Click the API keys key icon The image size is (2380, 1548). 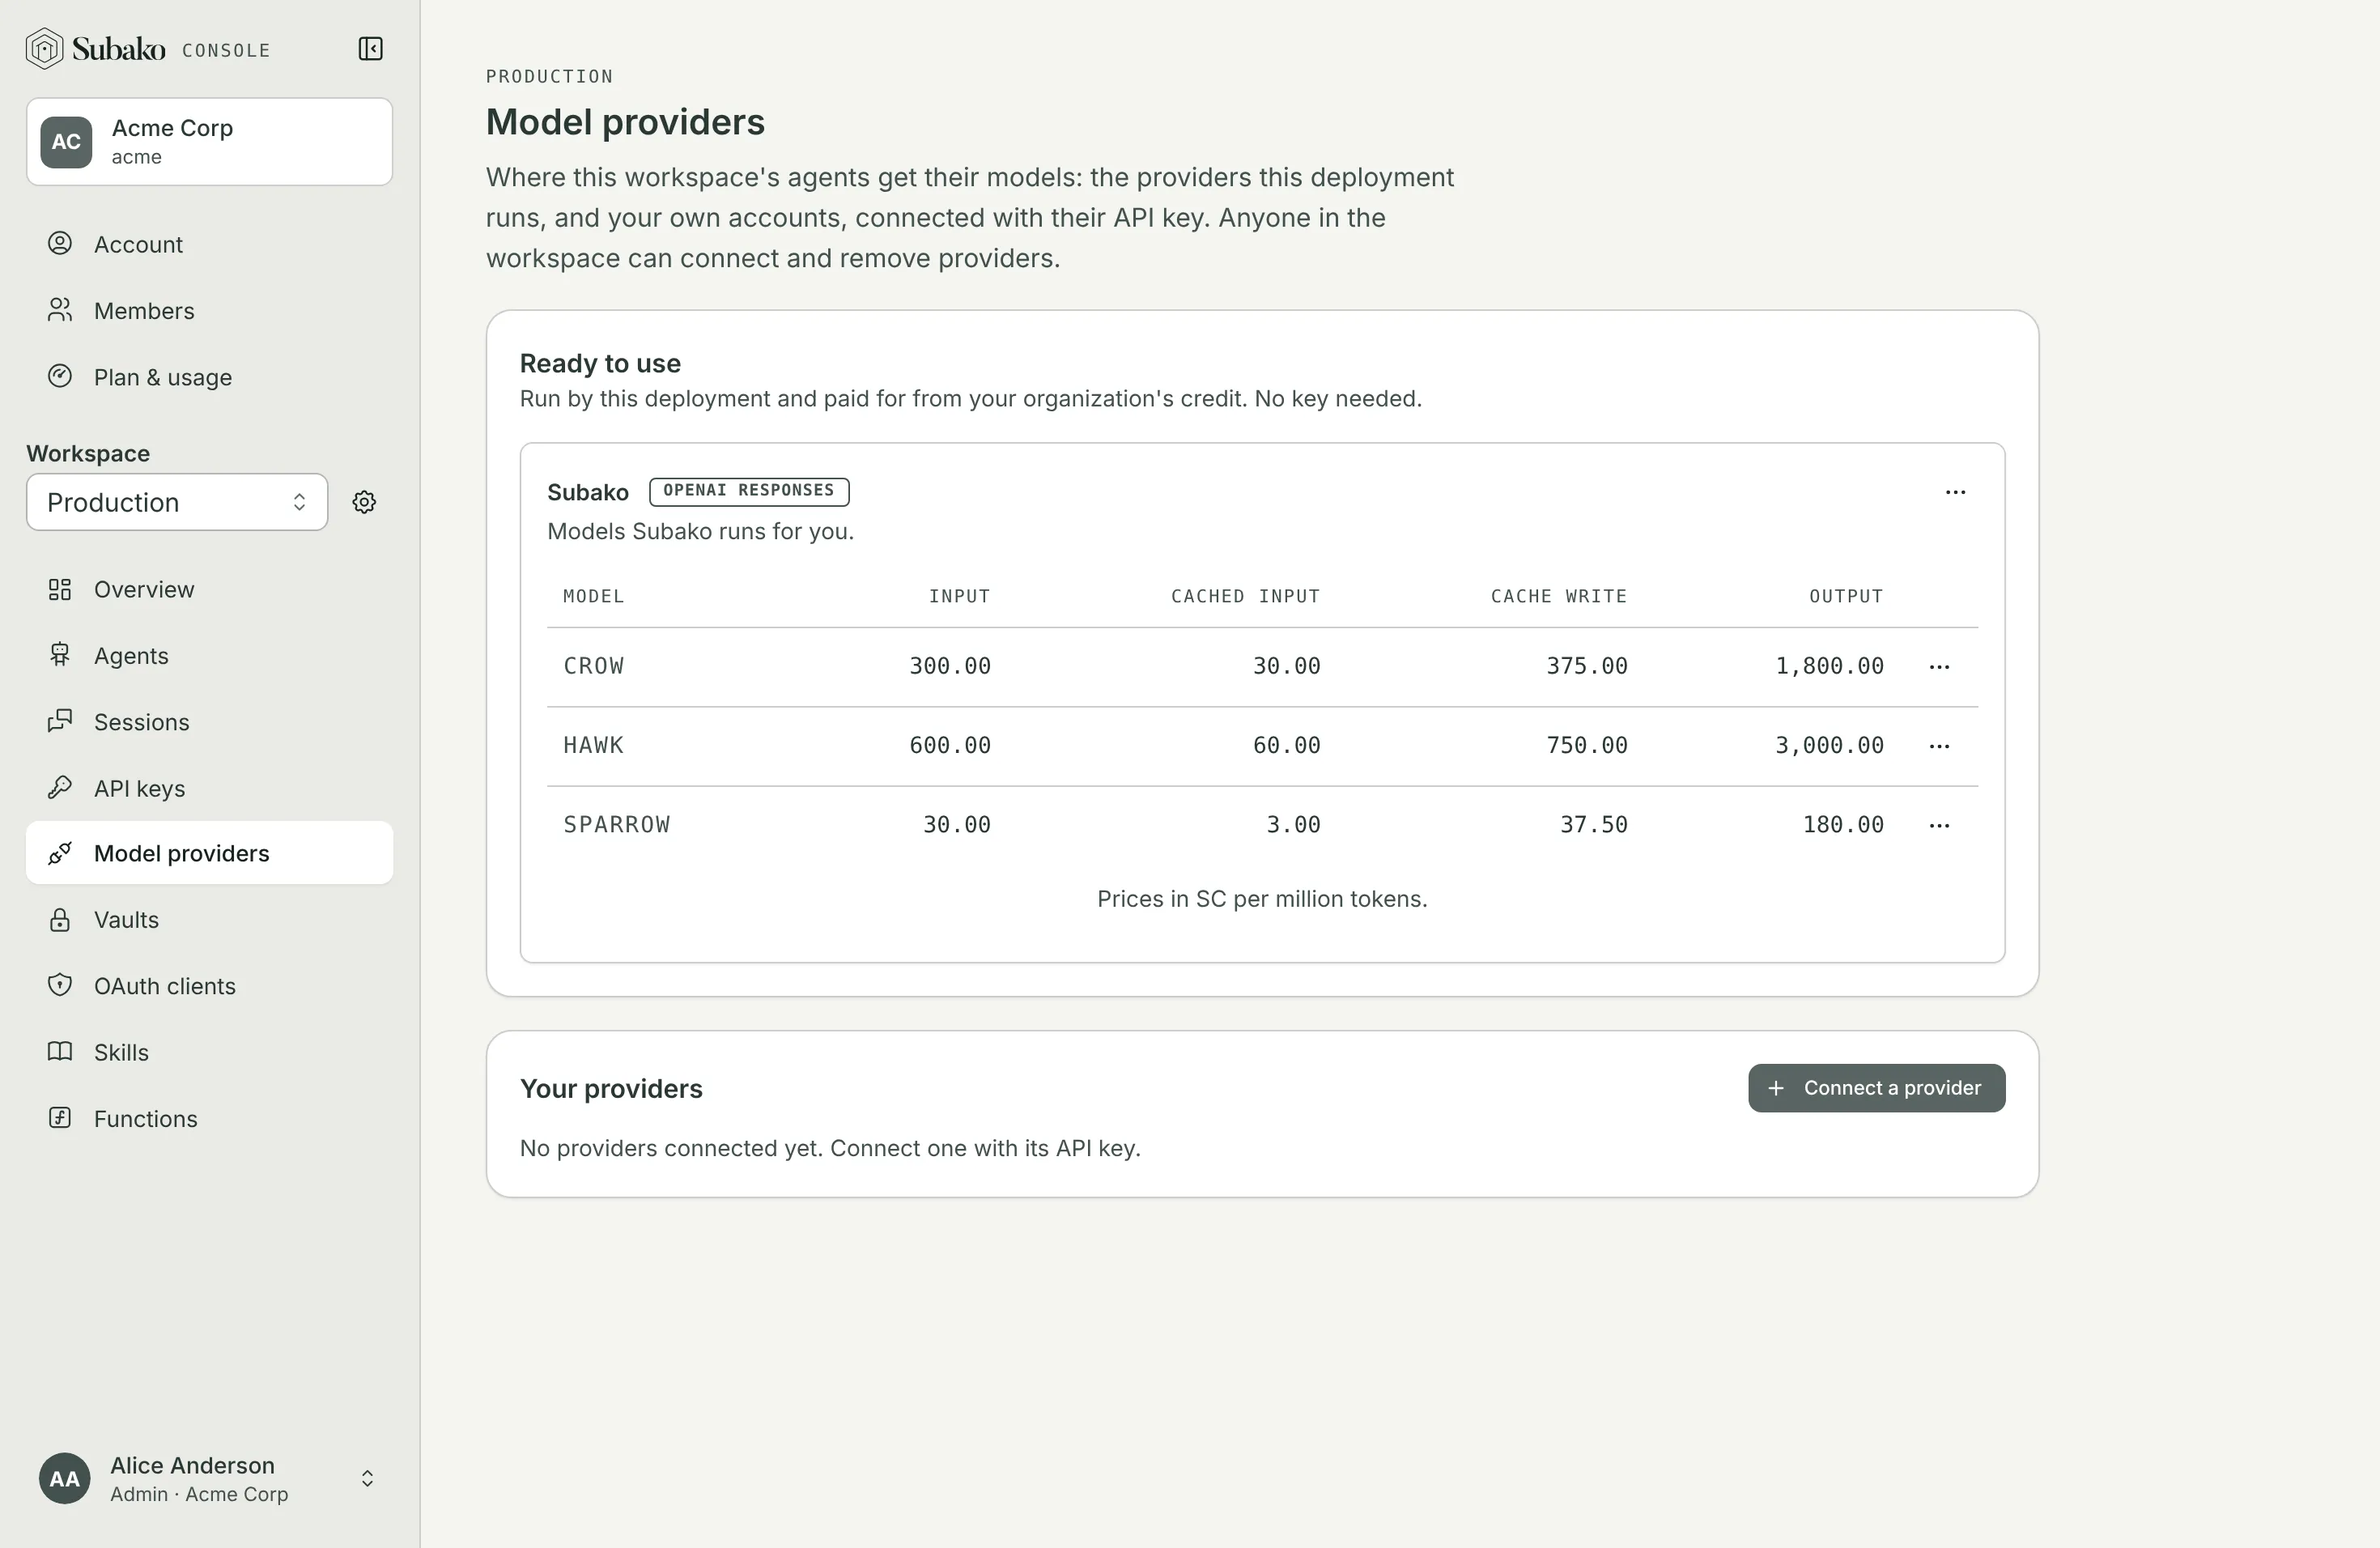(x=60, y=787)
